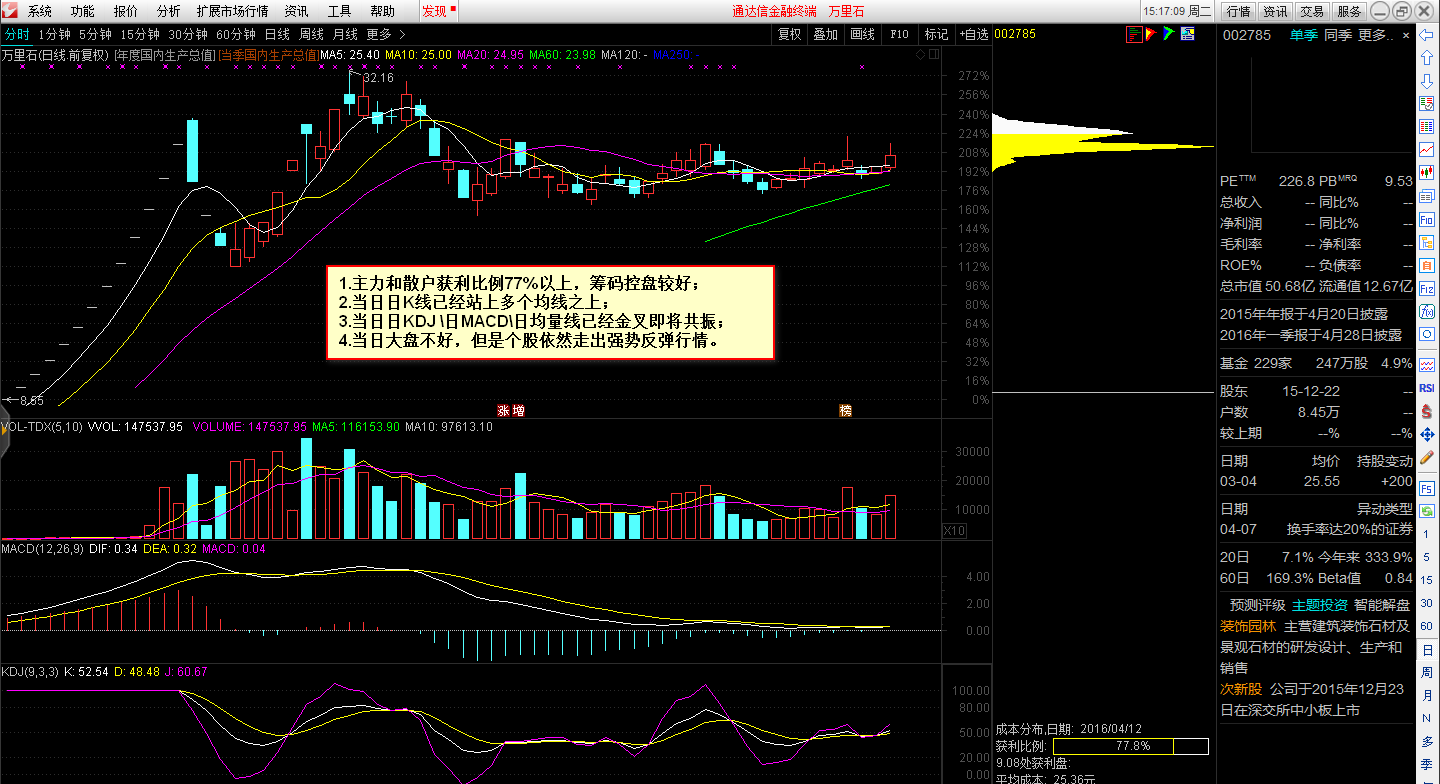1440x784 pixels.
Task: Open the 叠加 overlay dropdown
Action: pyautogui.click(x=826, y=34)
